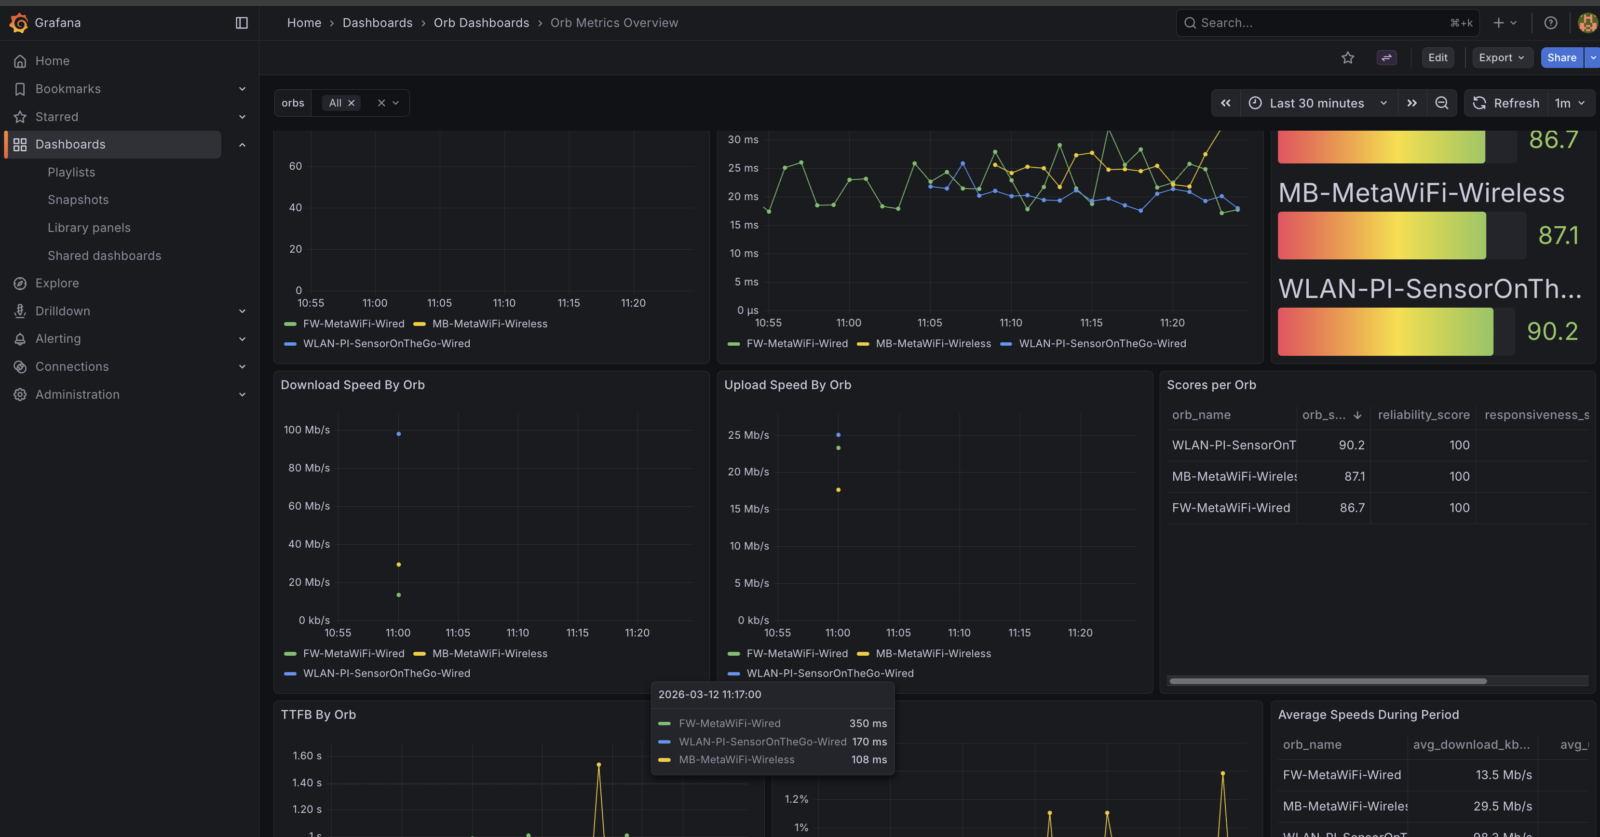Viewport: 1600px width, 837px height.
Task: Open Explore in the sidebar
Action: [x=57, y=284]
